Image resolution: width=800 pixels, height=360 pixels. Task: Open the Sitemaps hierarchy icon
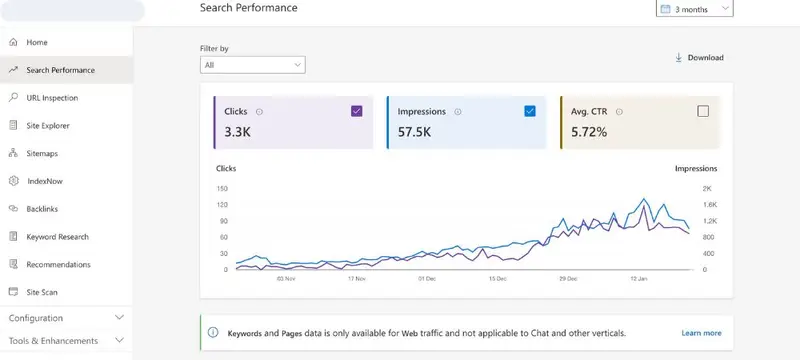pyautogui.click(x=13, y=153)
